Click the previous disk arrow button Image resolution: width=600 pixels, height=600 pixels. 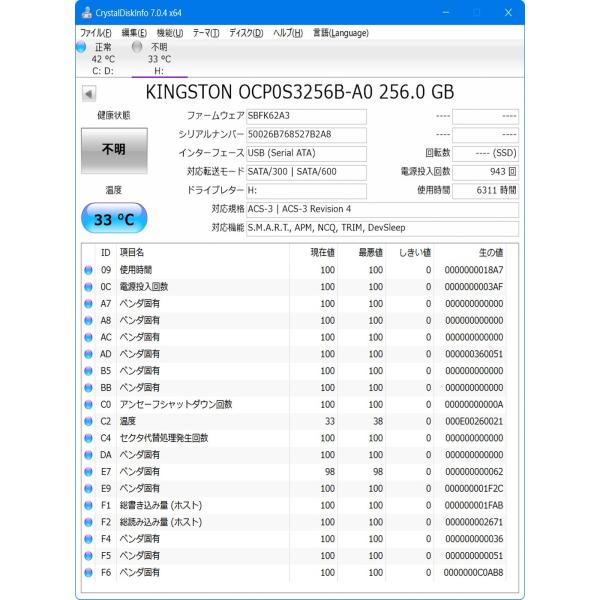point(89,94)
